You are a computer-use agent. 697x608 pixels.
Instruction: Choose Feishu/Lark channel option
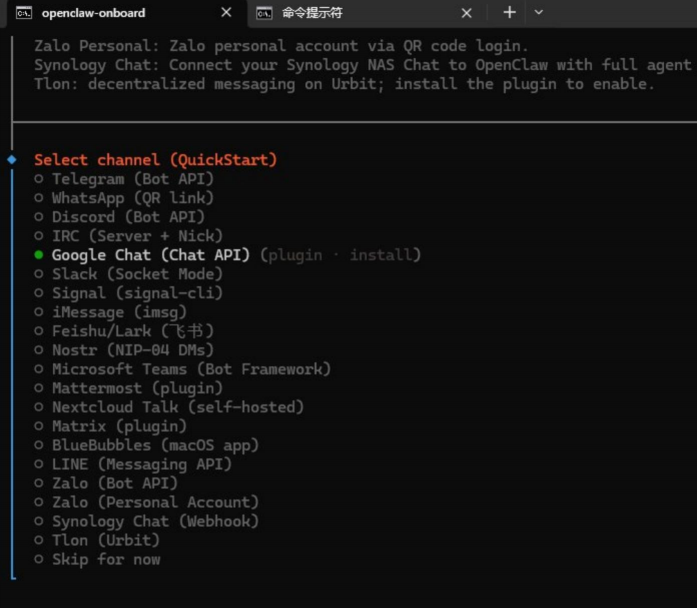coord(132,331)
